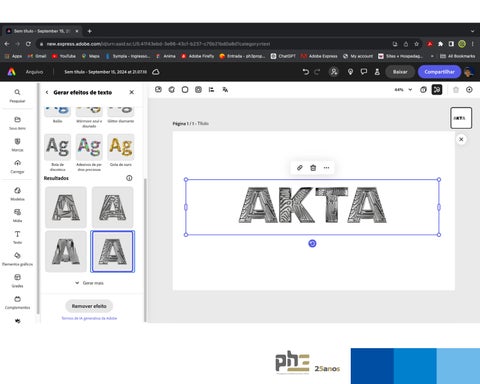
Task: Click the cloud sync status icon
Action: coord(156,72)
